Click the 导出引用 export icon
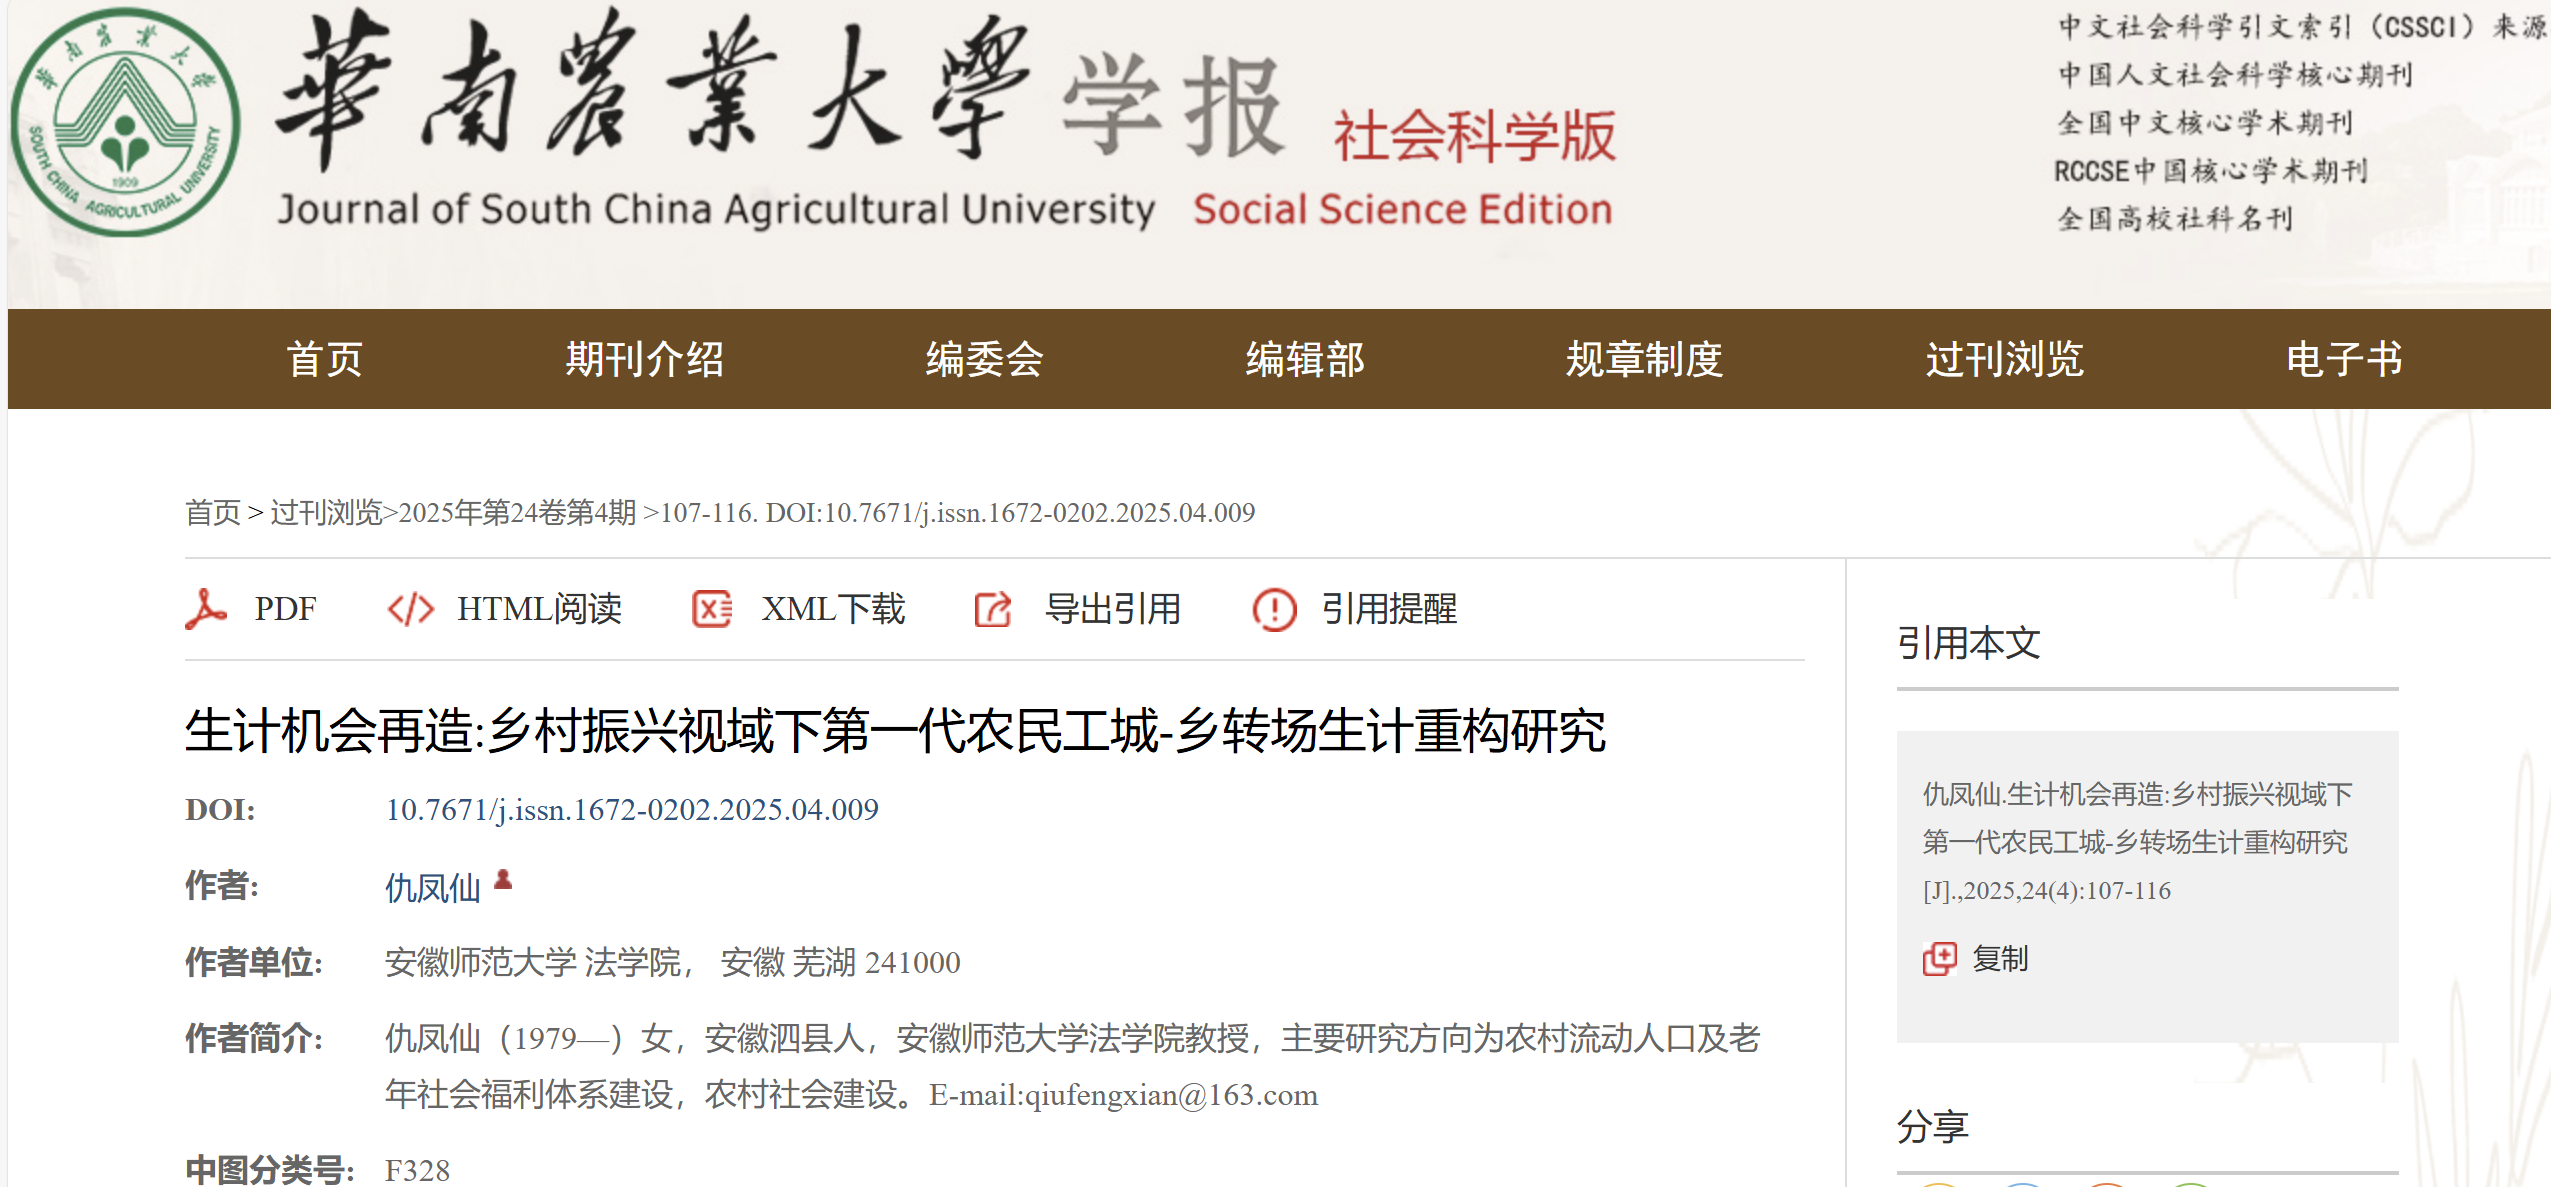Image resolution: width=2551 pixels, height=1187 pixels. tap(993, 608)
